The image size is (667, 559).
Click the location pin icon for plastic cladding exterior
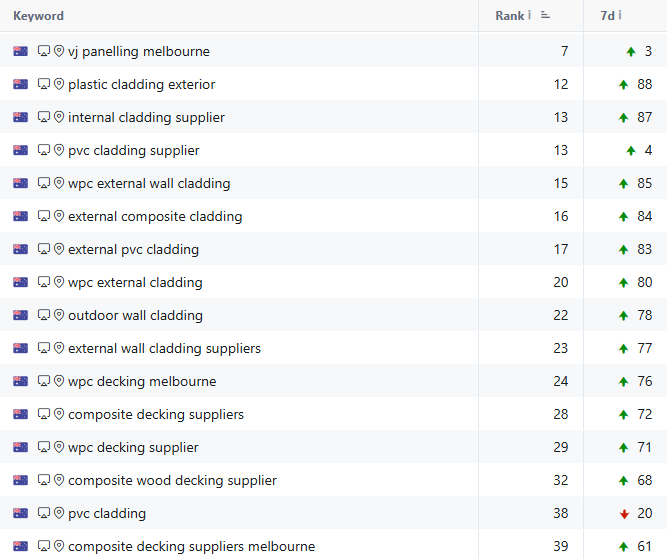[x=59, y=84]
